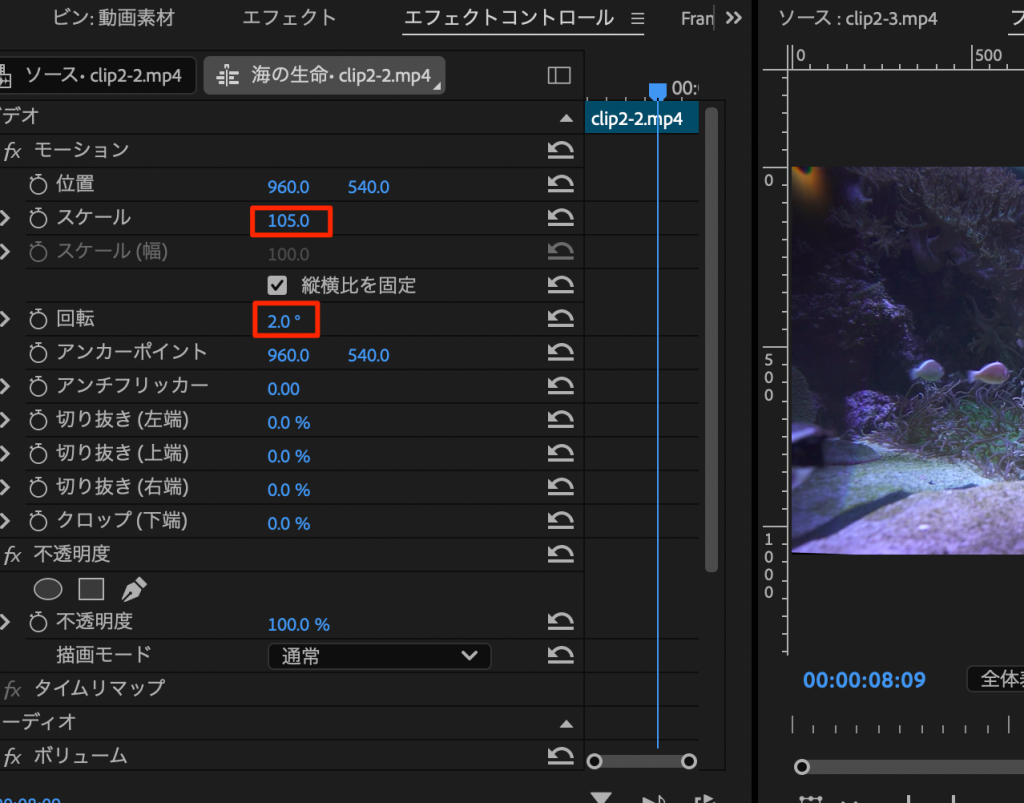Click the エフェクトコントロール panel menu icon
The image size is (1024, 803).
[x=637, y=18]
